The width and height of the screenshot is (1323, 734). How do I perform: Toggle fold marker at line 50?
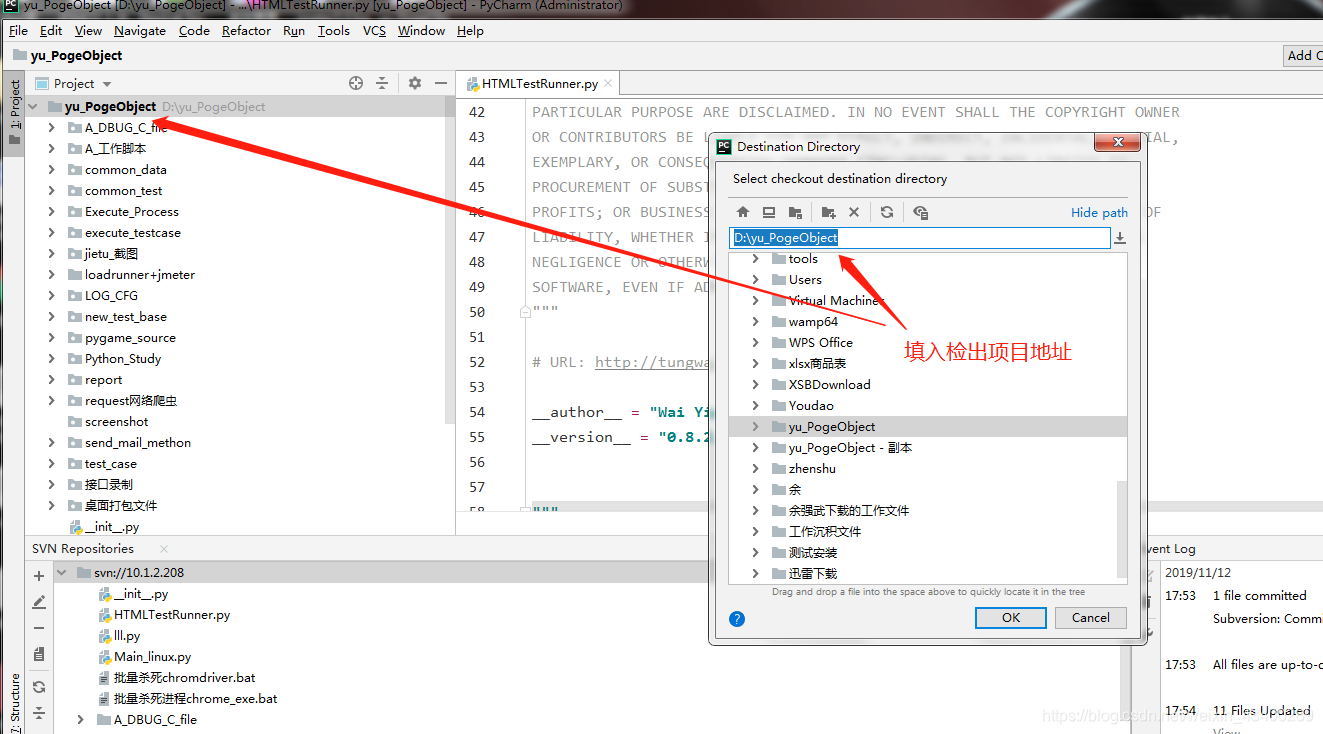tap(525, 312)
